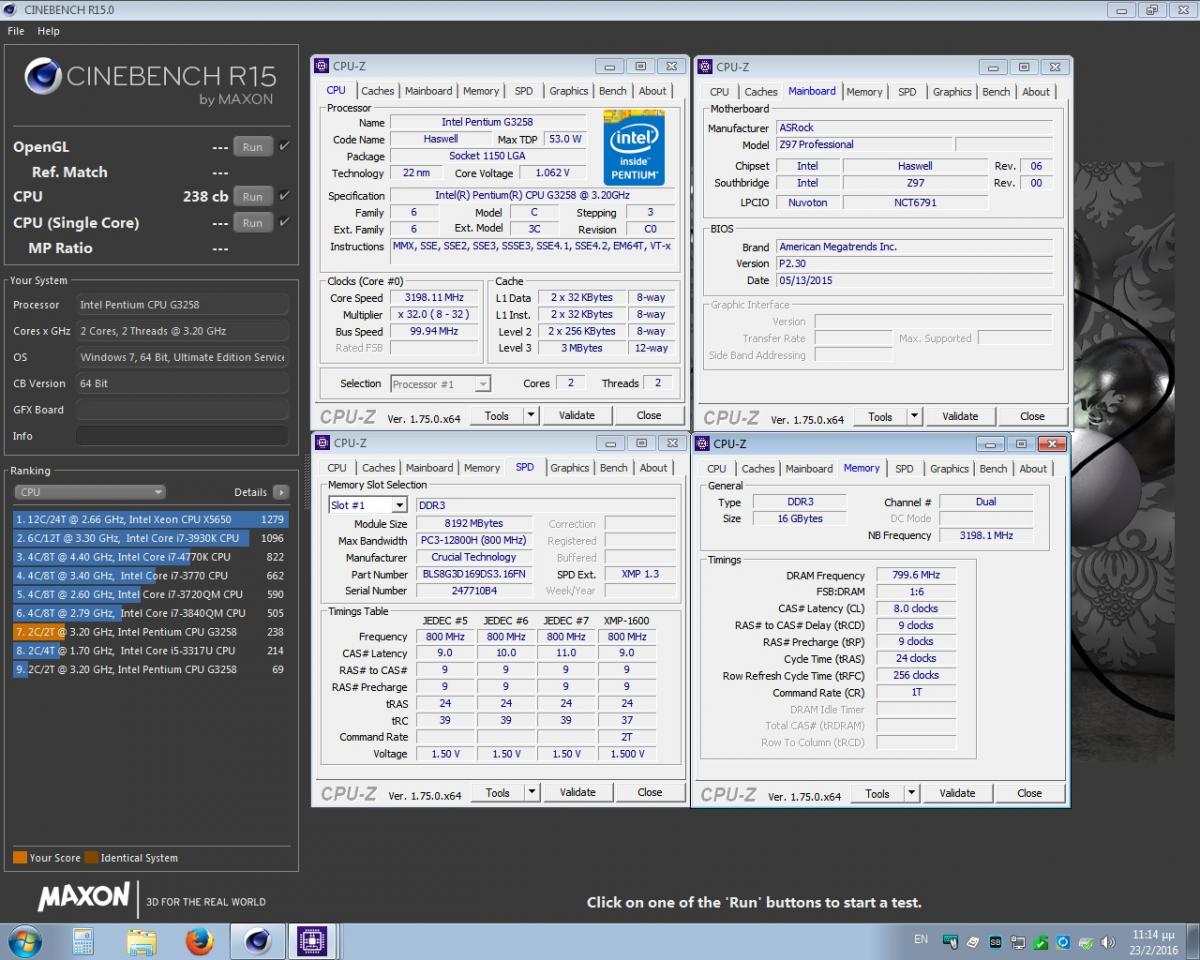Click the Safely Remove Hardware tray icon
Screen dimensions: 1200x960
tap(1085, 942)
